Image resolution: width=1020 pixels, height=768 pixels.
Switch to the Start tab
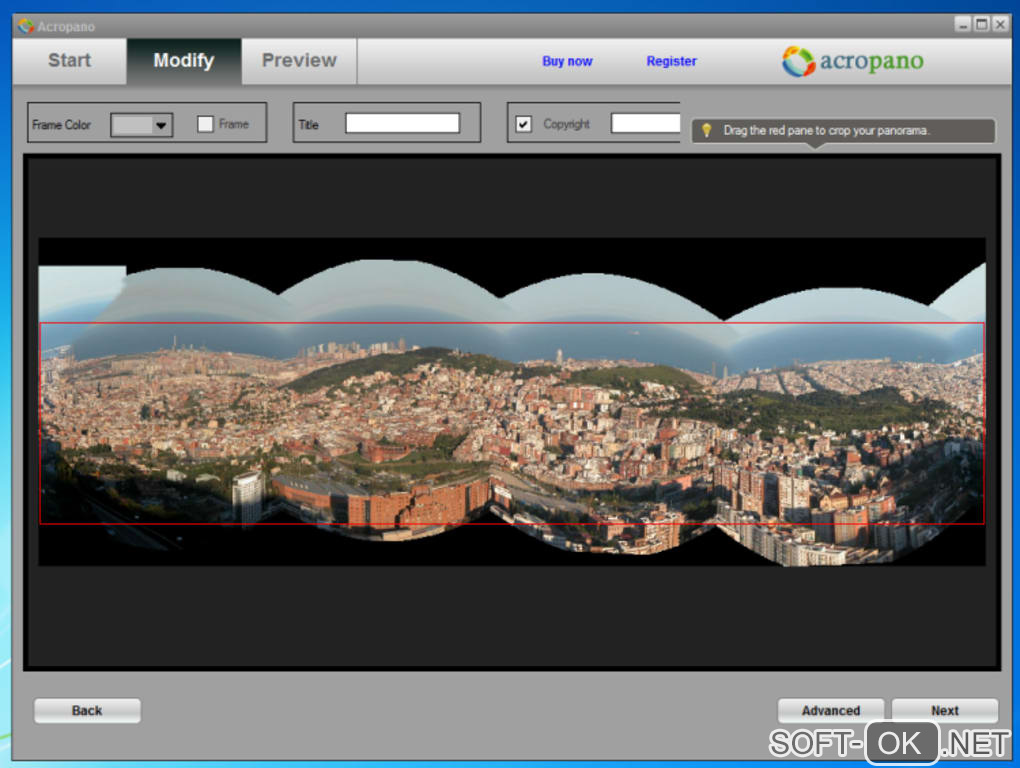pos(70,61)
